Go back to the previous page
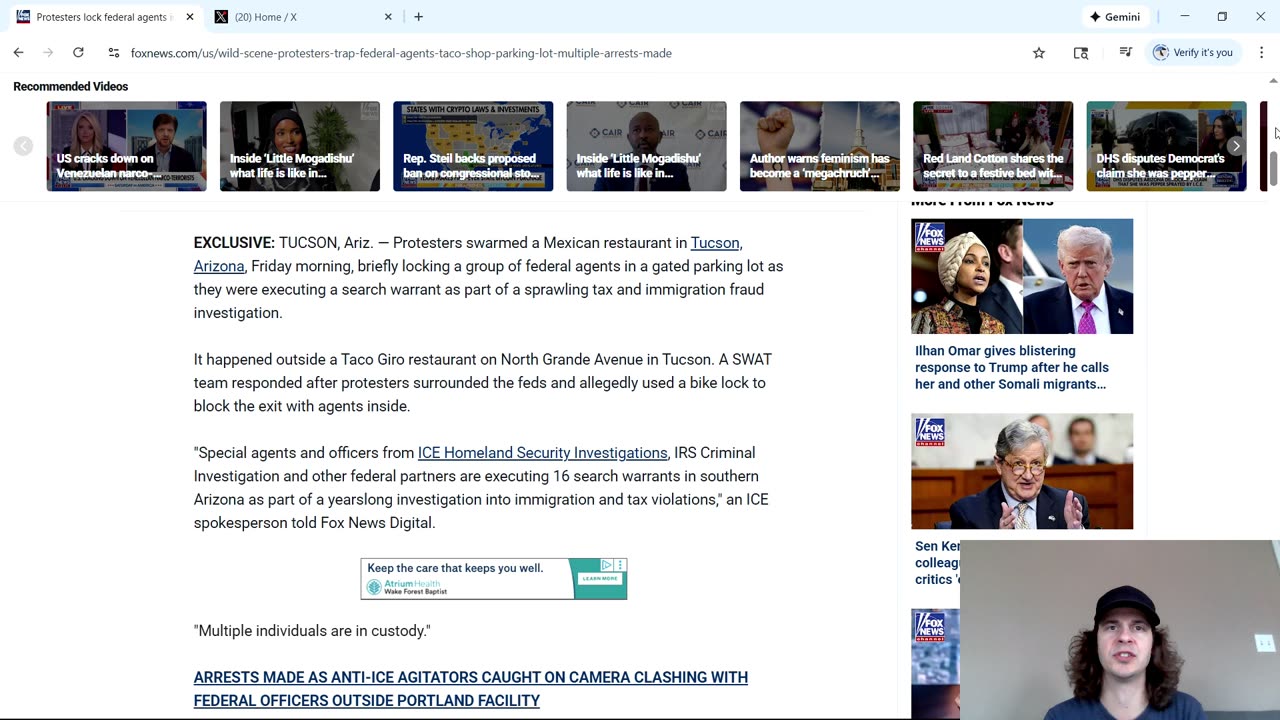 (x=18, y=53)
